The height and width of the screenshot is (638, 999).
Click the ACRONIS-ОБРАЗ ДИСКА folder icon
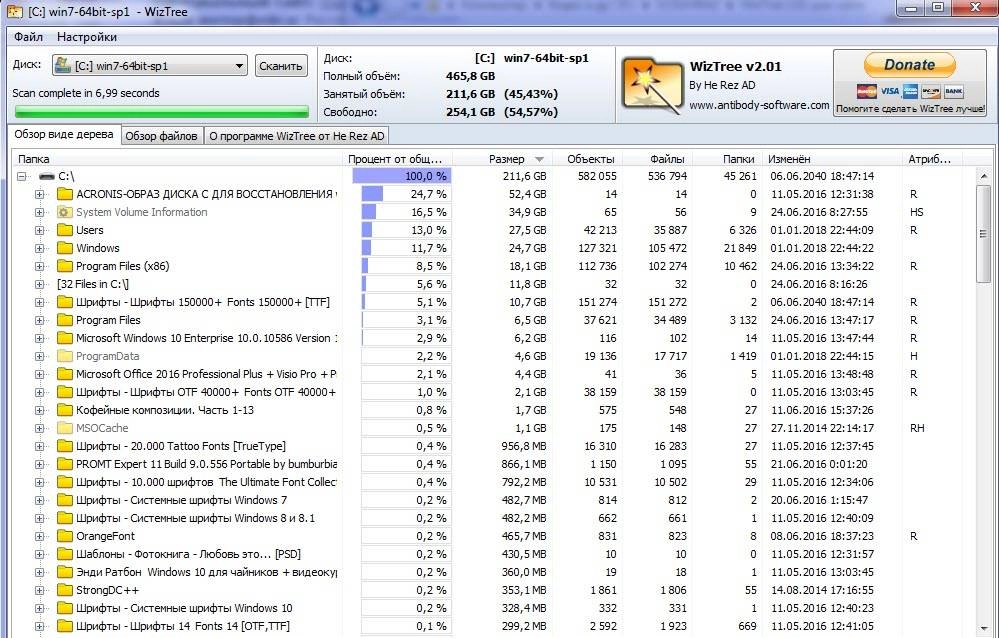click(64, 194)
